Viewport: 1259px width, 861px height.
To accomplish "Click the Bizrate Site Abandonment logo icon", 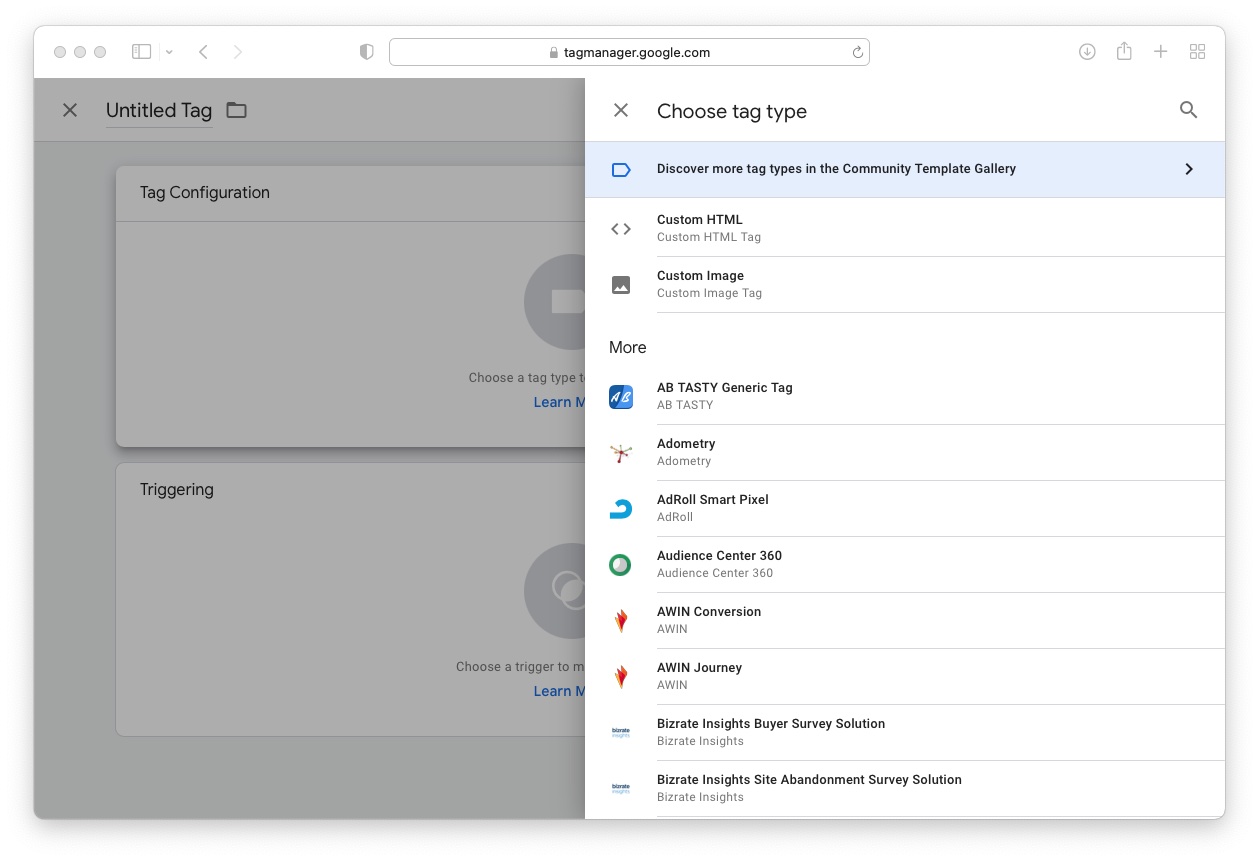I will tap(621, 789).
